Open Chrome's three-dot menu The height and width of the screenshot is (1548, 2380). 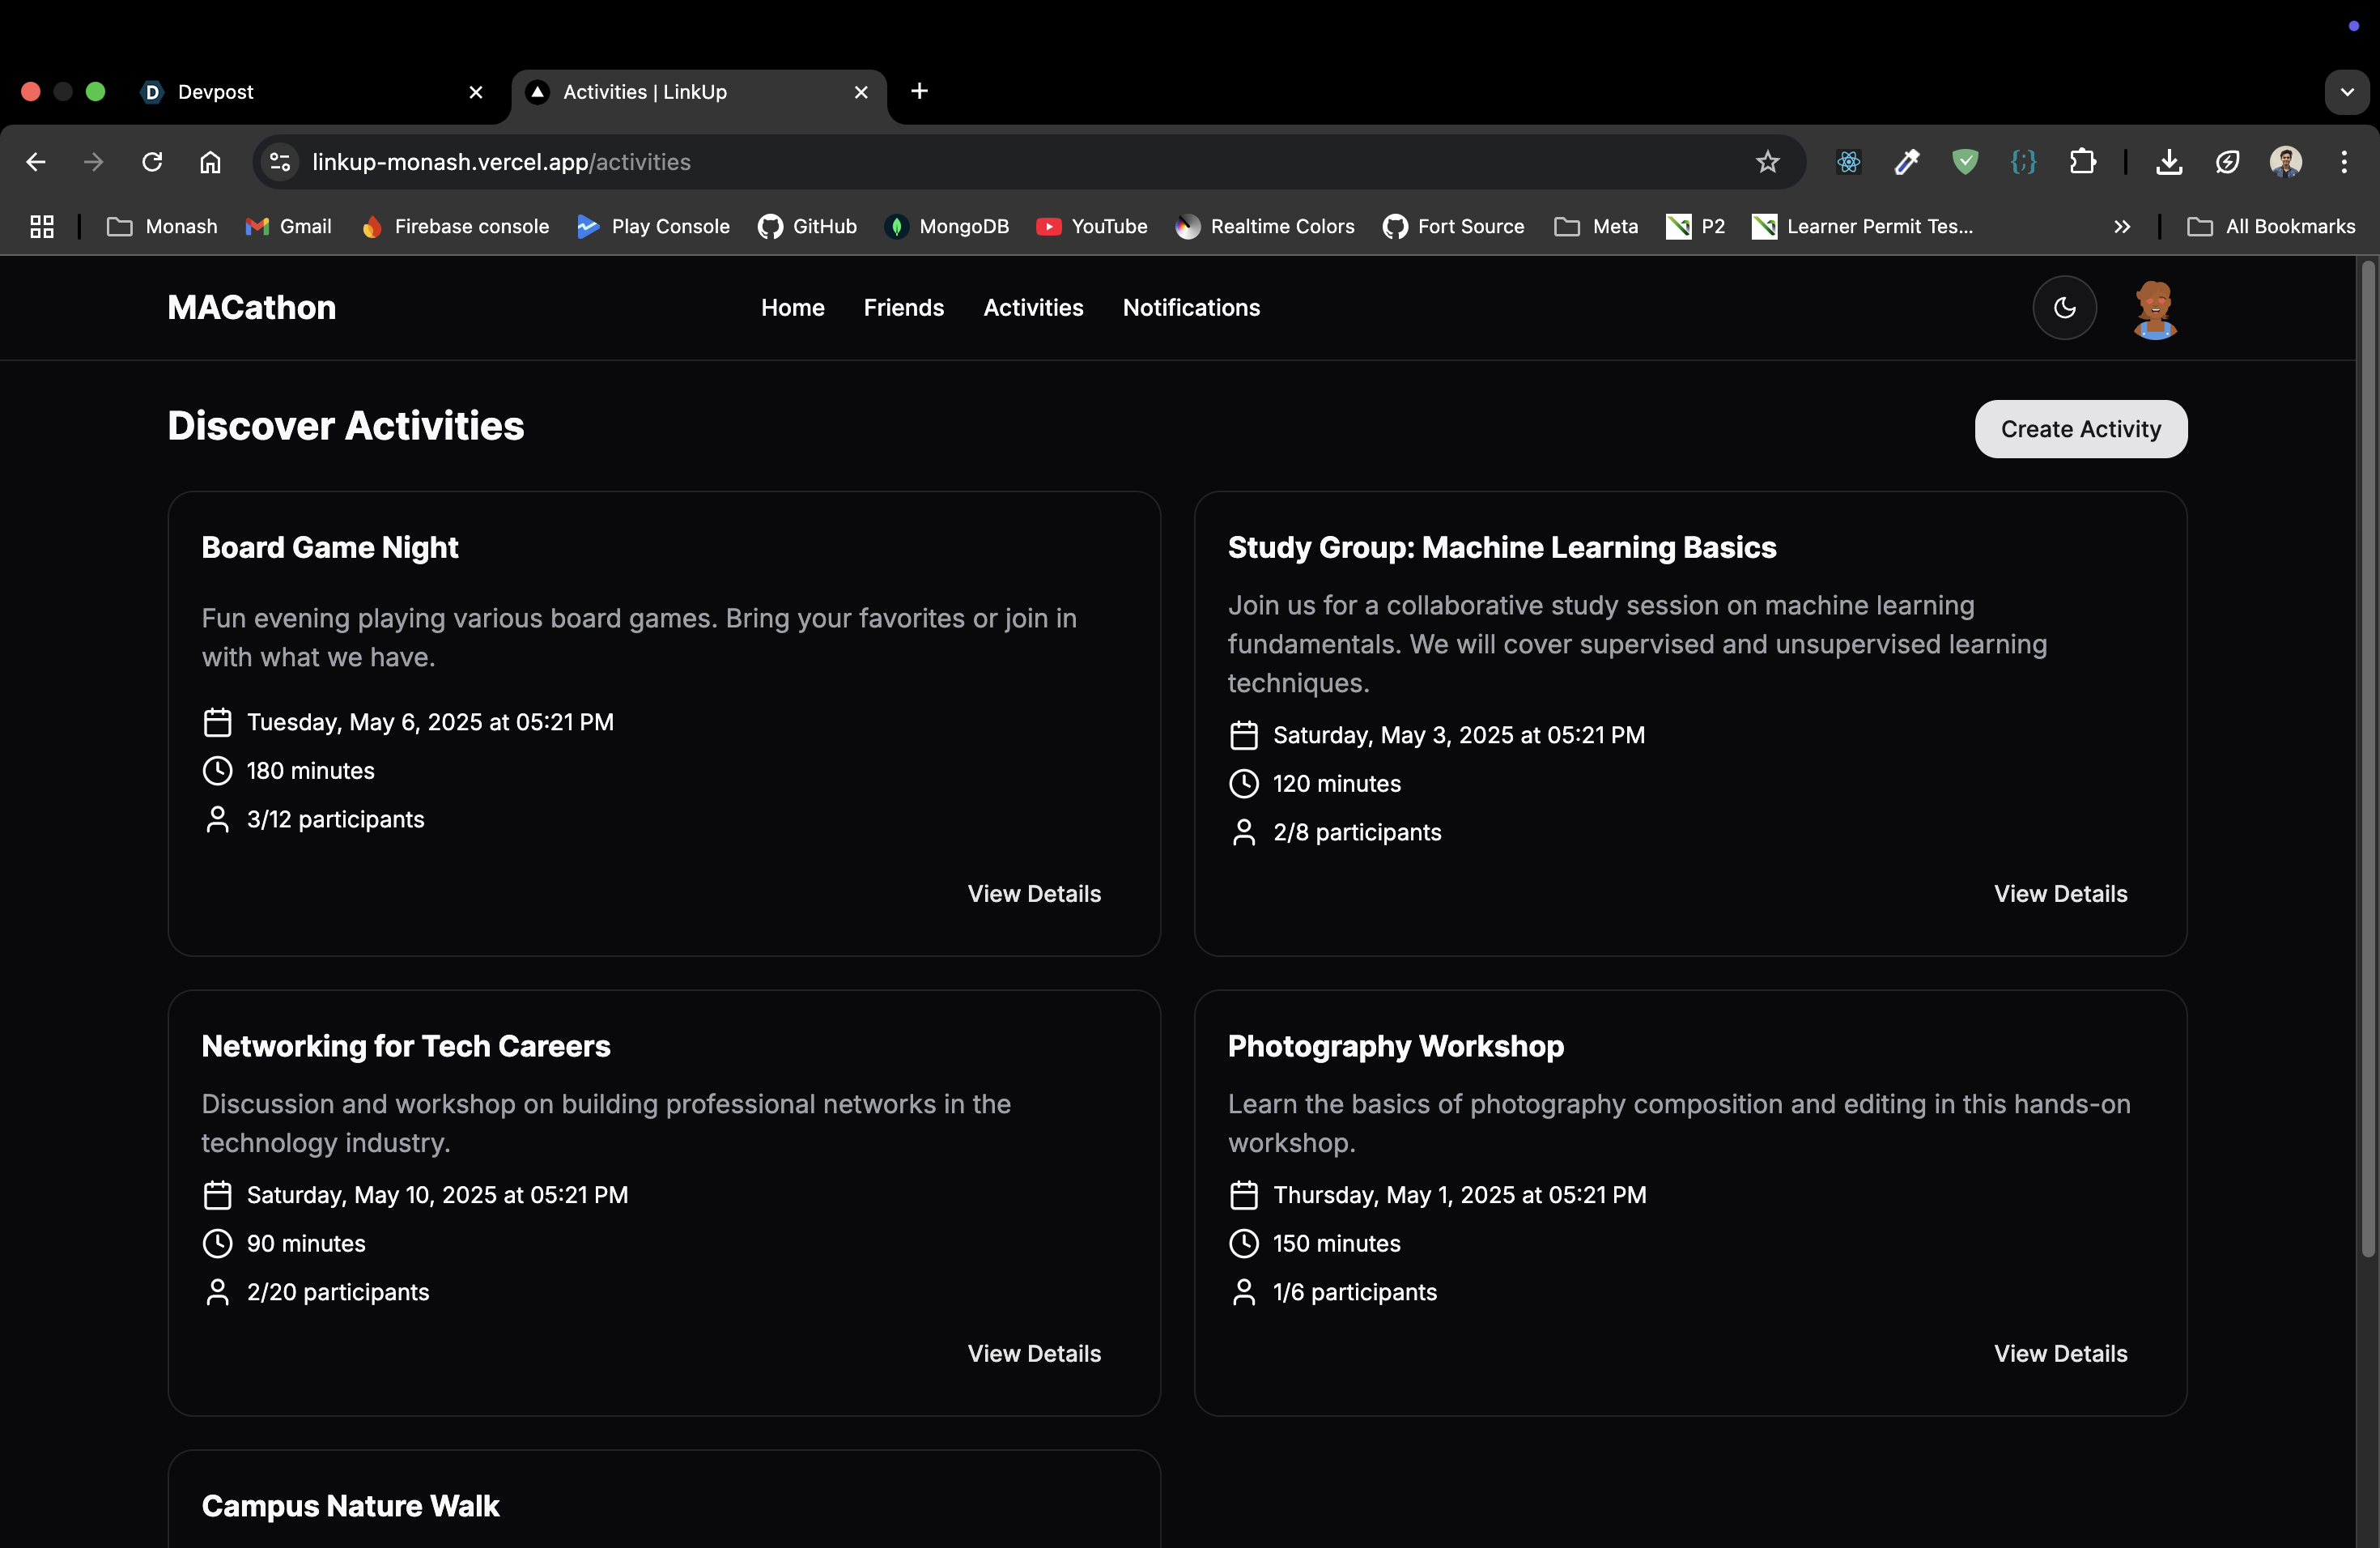tap(2344, 162)
